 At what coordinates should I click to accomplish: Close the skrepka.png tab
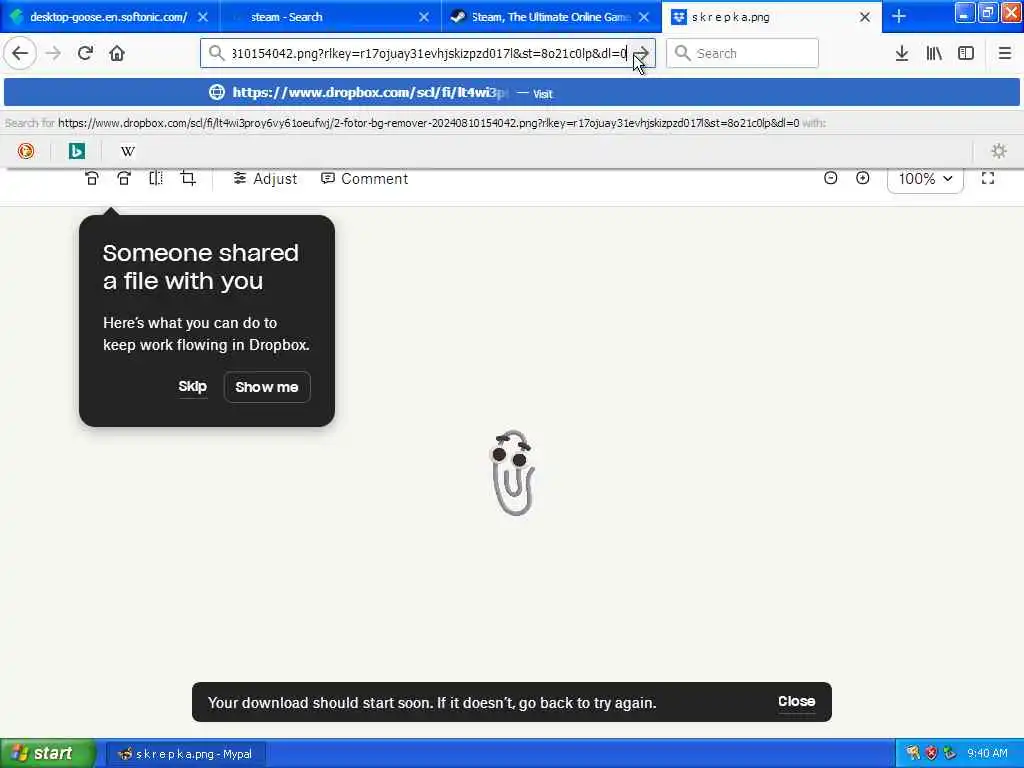[x=865, y=17]
